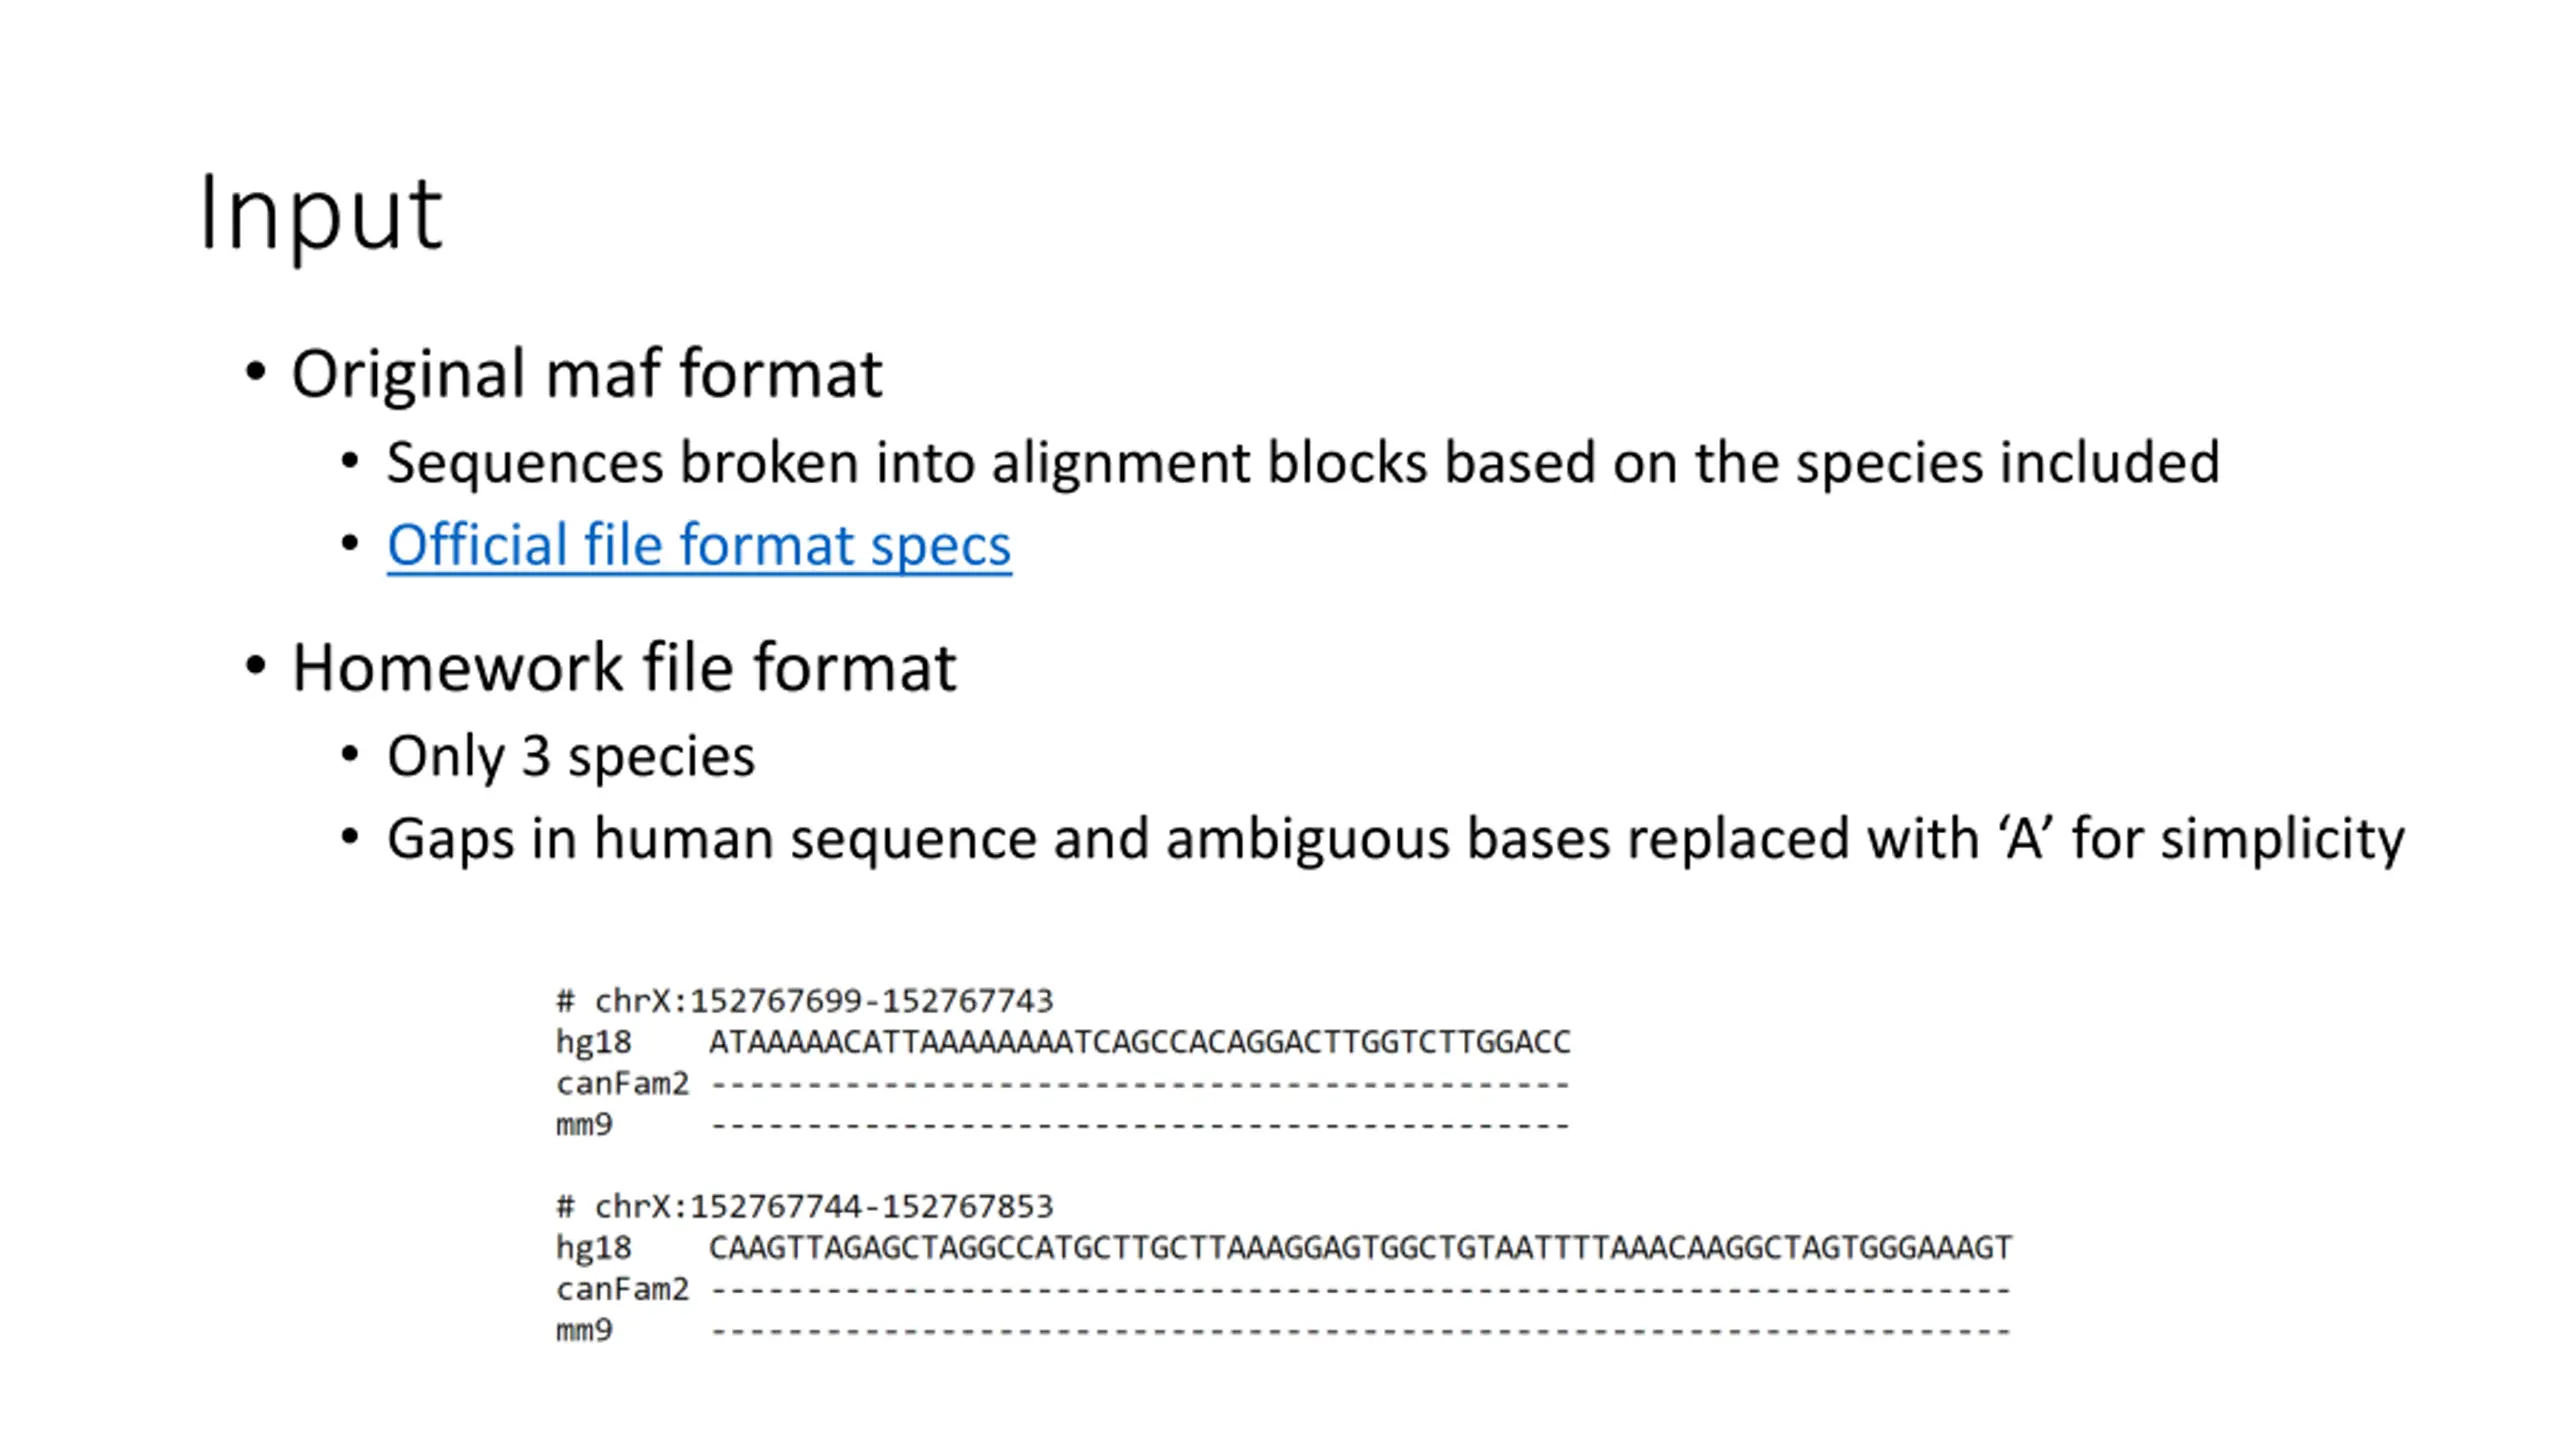
Task: Select the ATAAAAACATT sequence in first block
Action: (x=1139, y=1042)
